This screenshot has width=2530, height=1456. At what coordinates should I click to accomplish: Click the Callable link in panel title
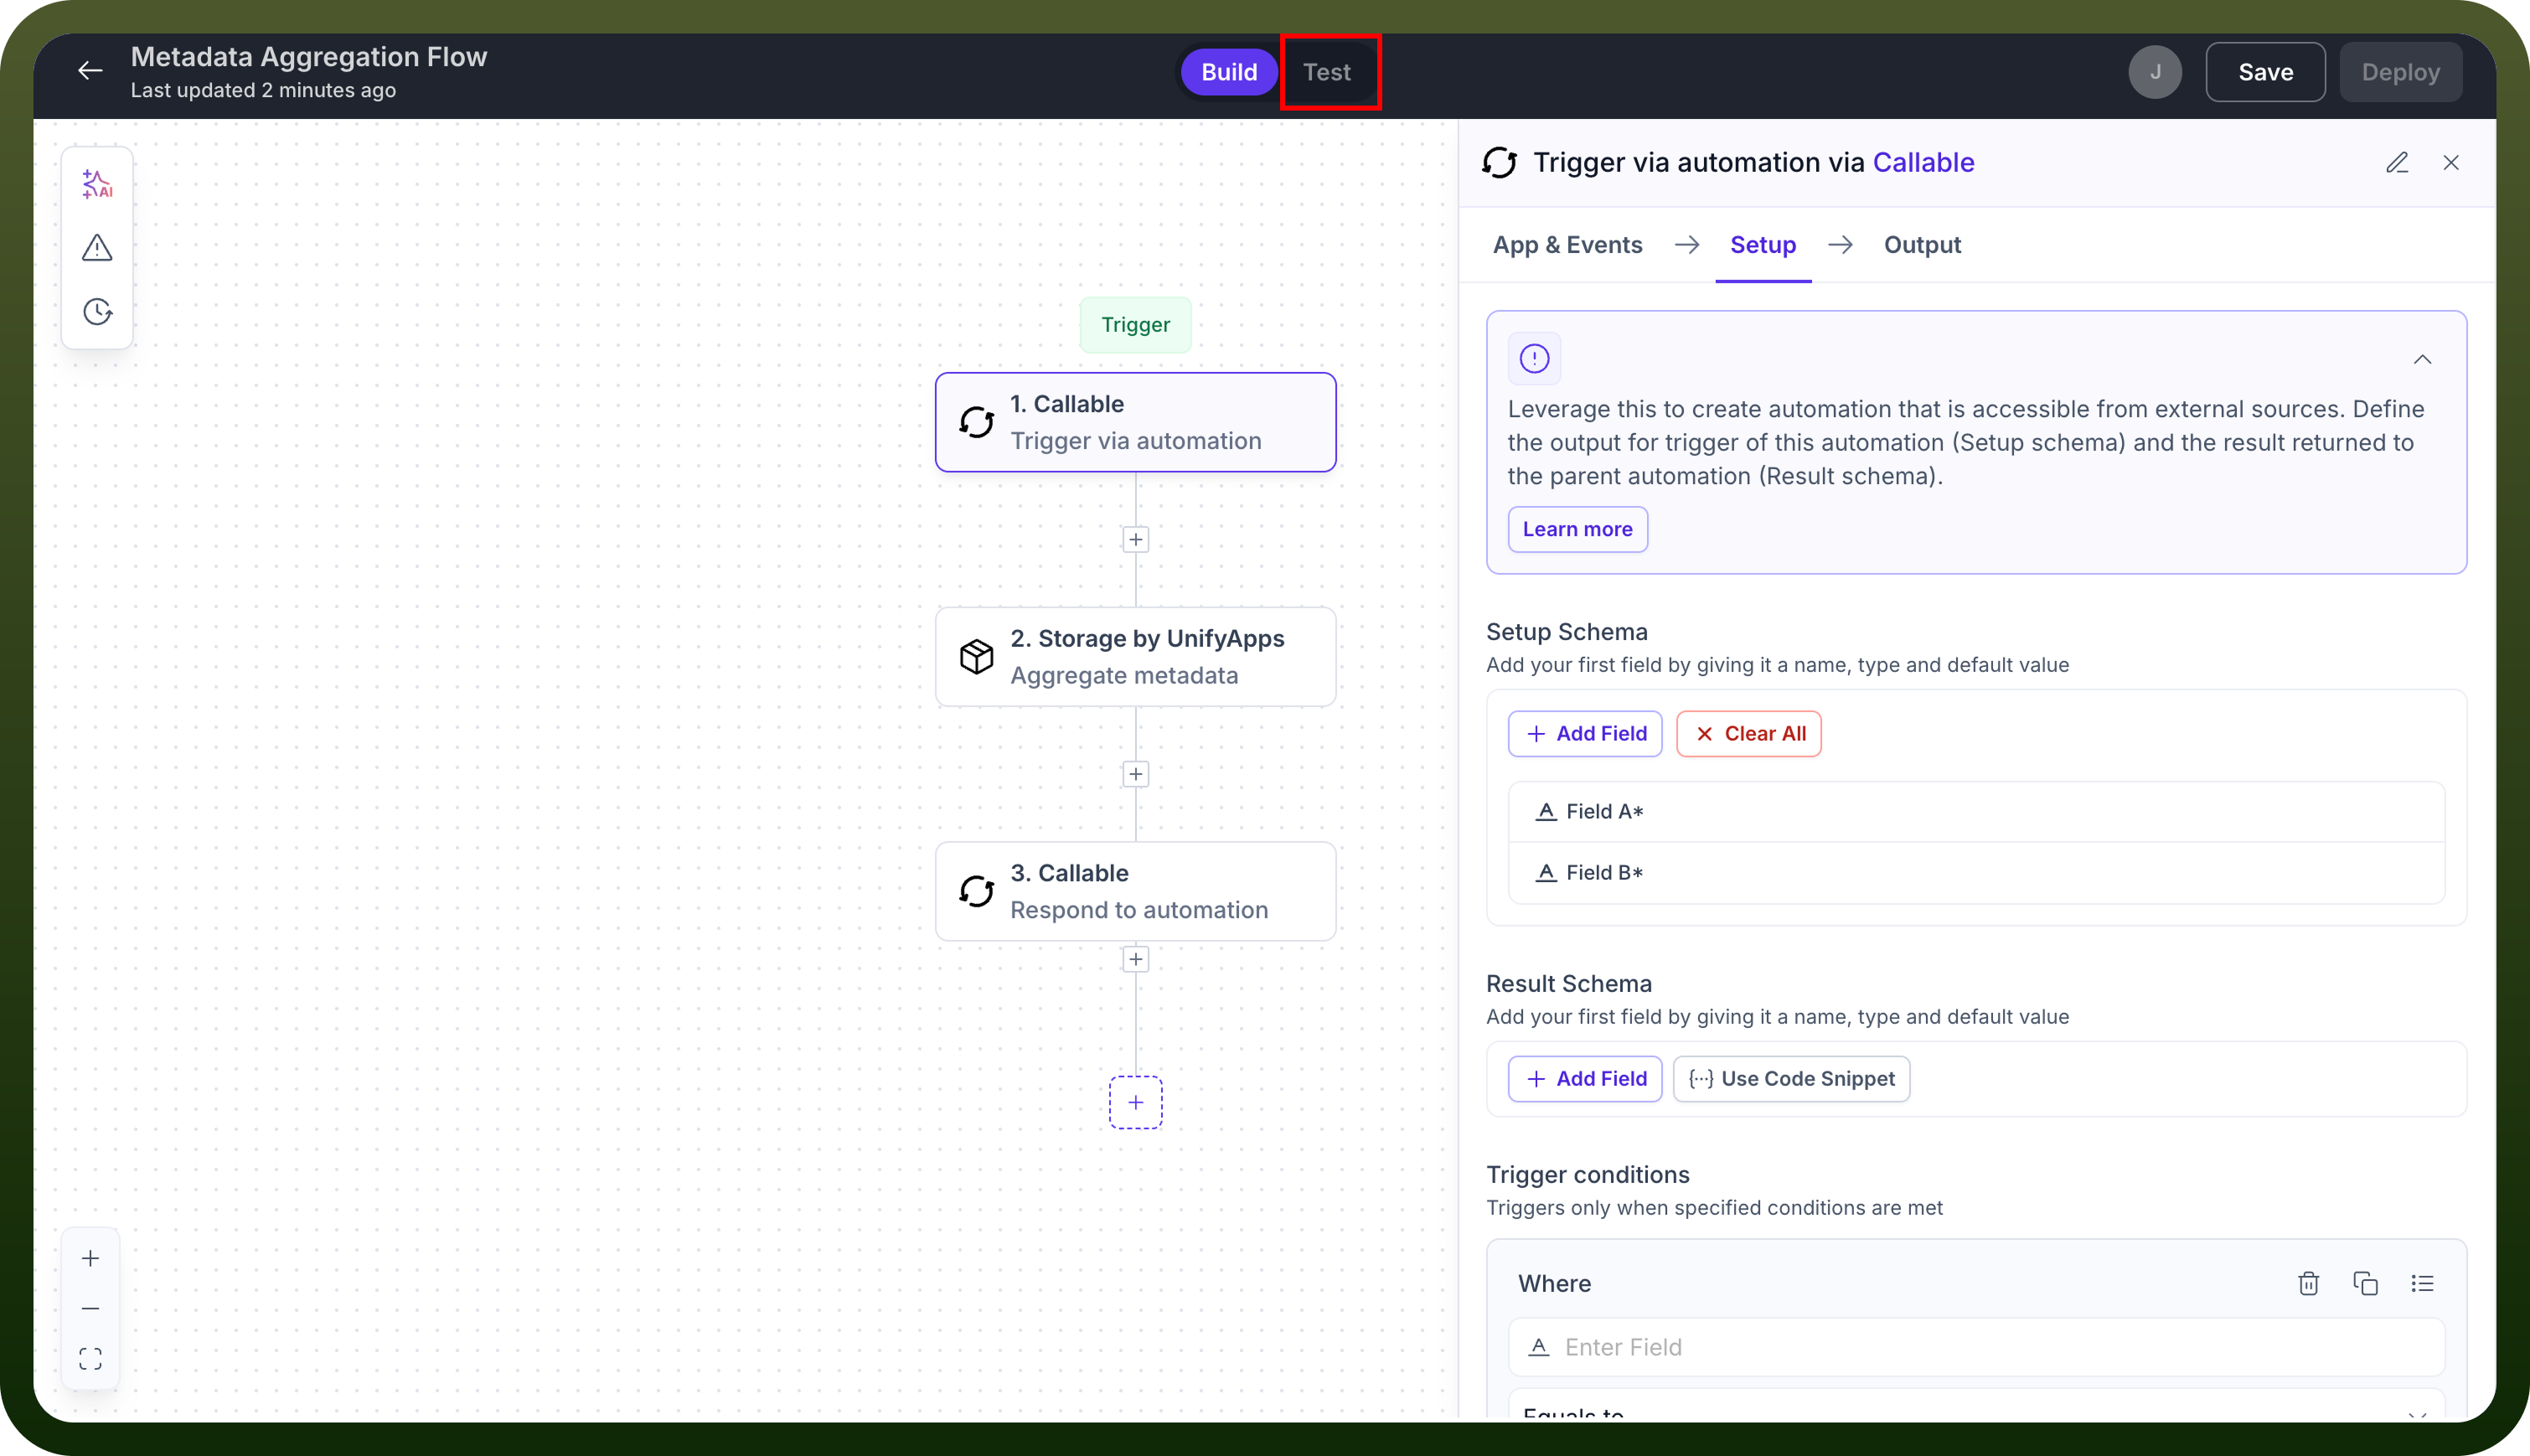tap(1923, 162)
